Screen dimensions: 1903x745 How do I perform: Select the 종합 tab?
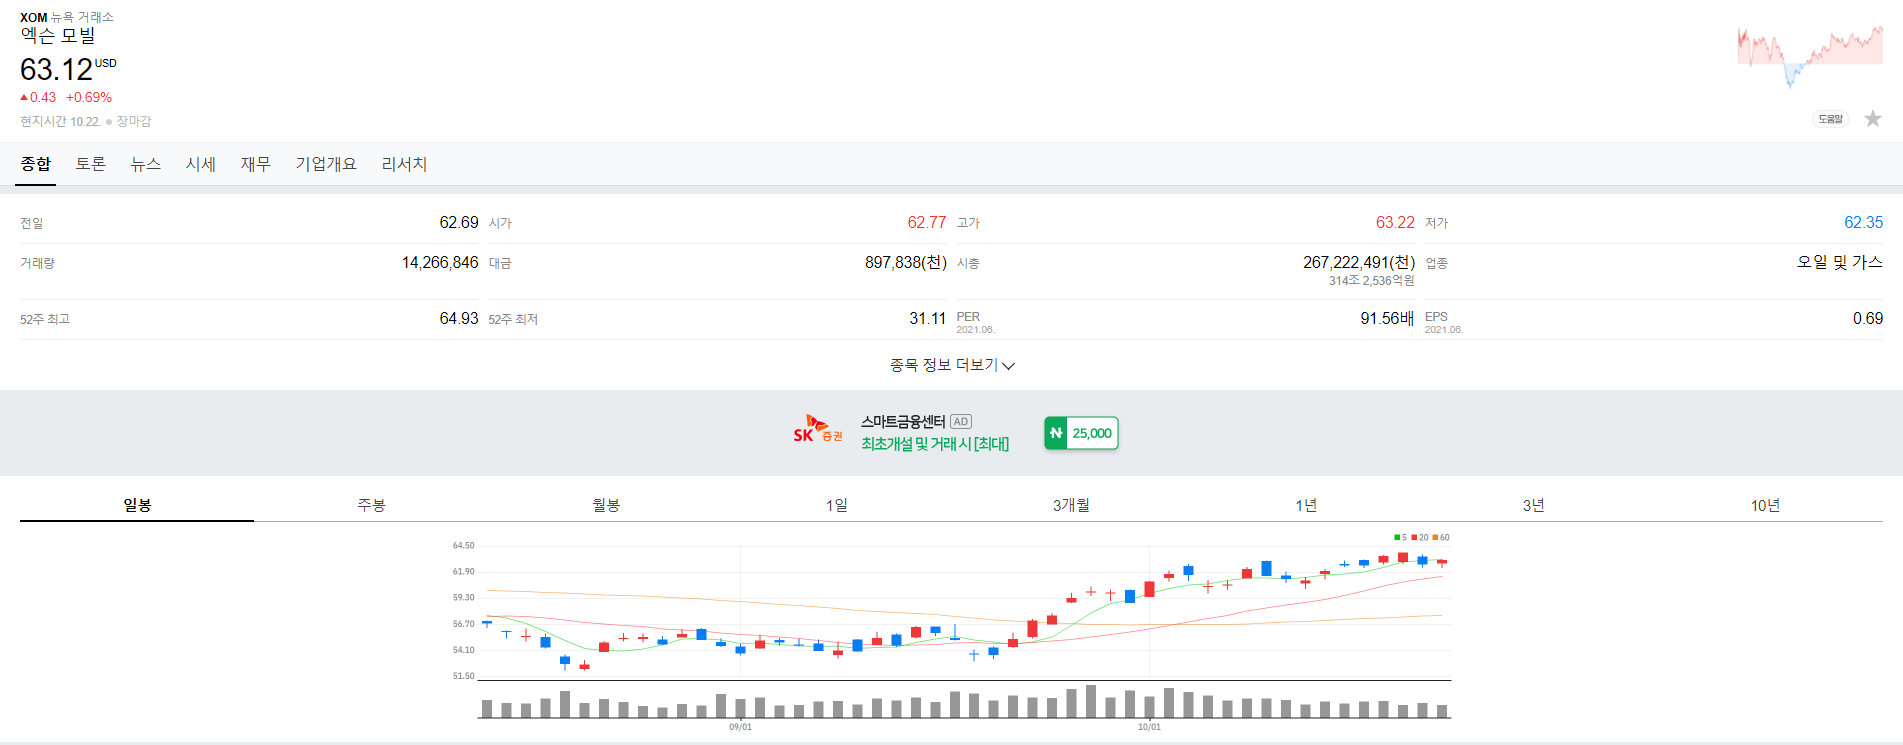[x=36, y=164]
